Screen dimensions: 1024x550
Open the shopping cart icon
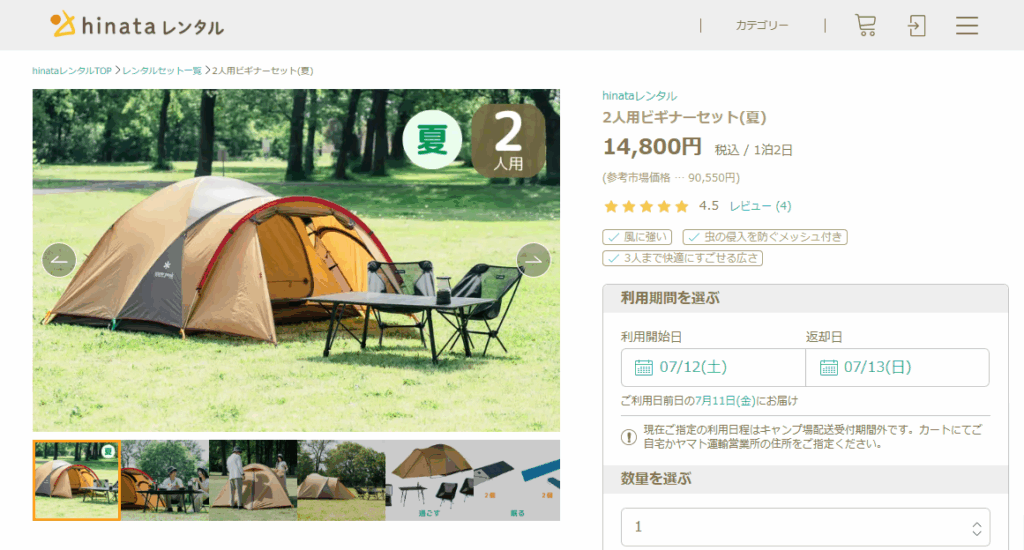tap(865, 25)
